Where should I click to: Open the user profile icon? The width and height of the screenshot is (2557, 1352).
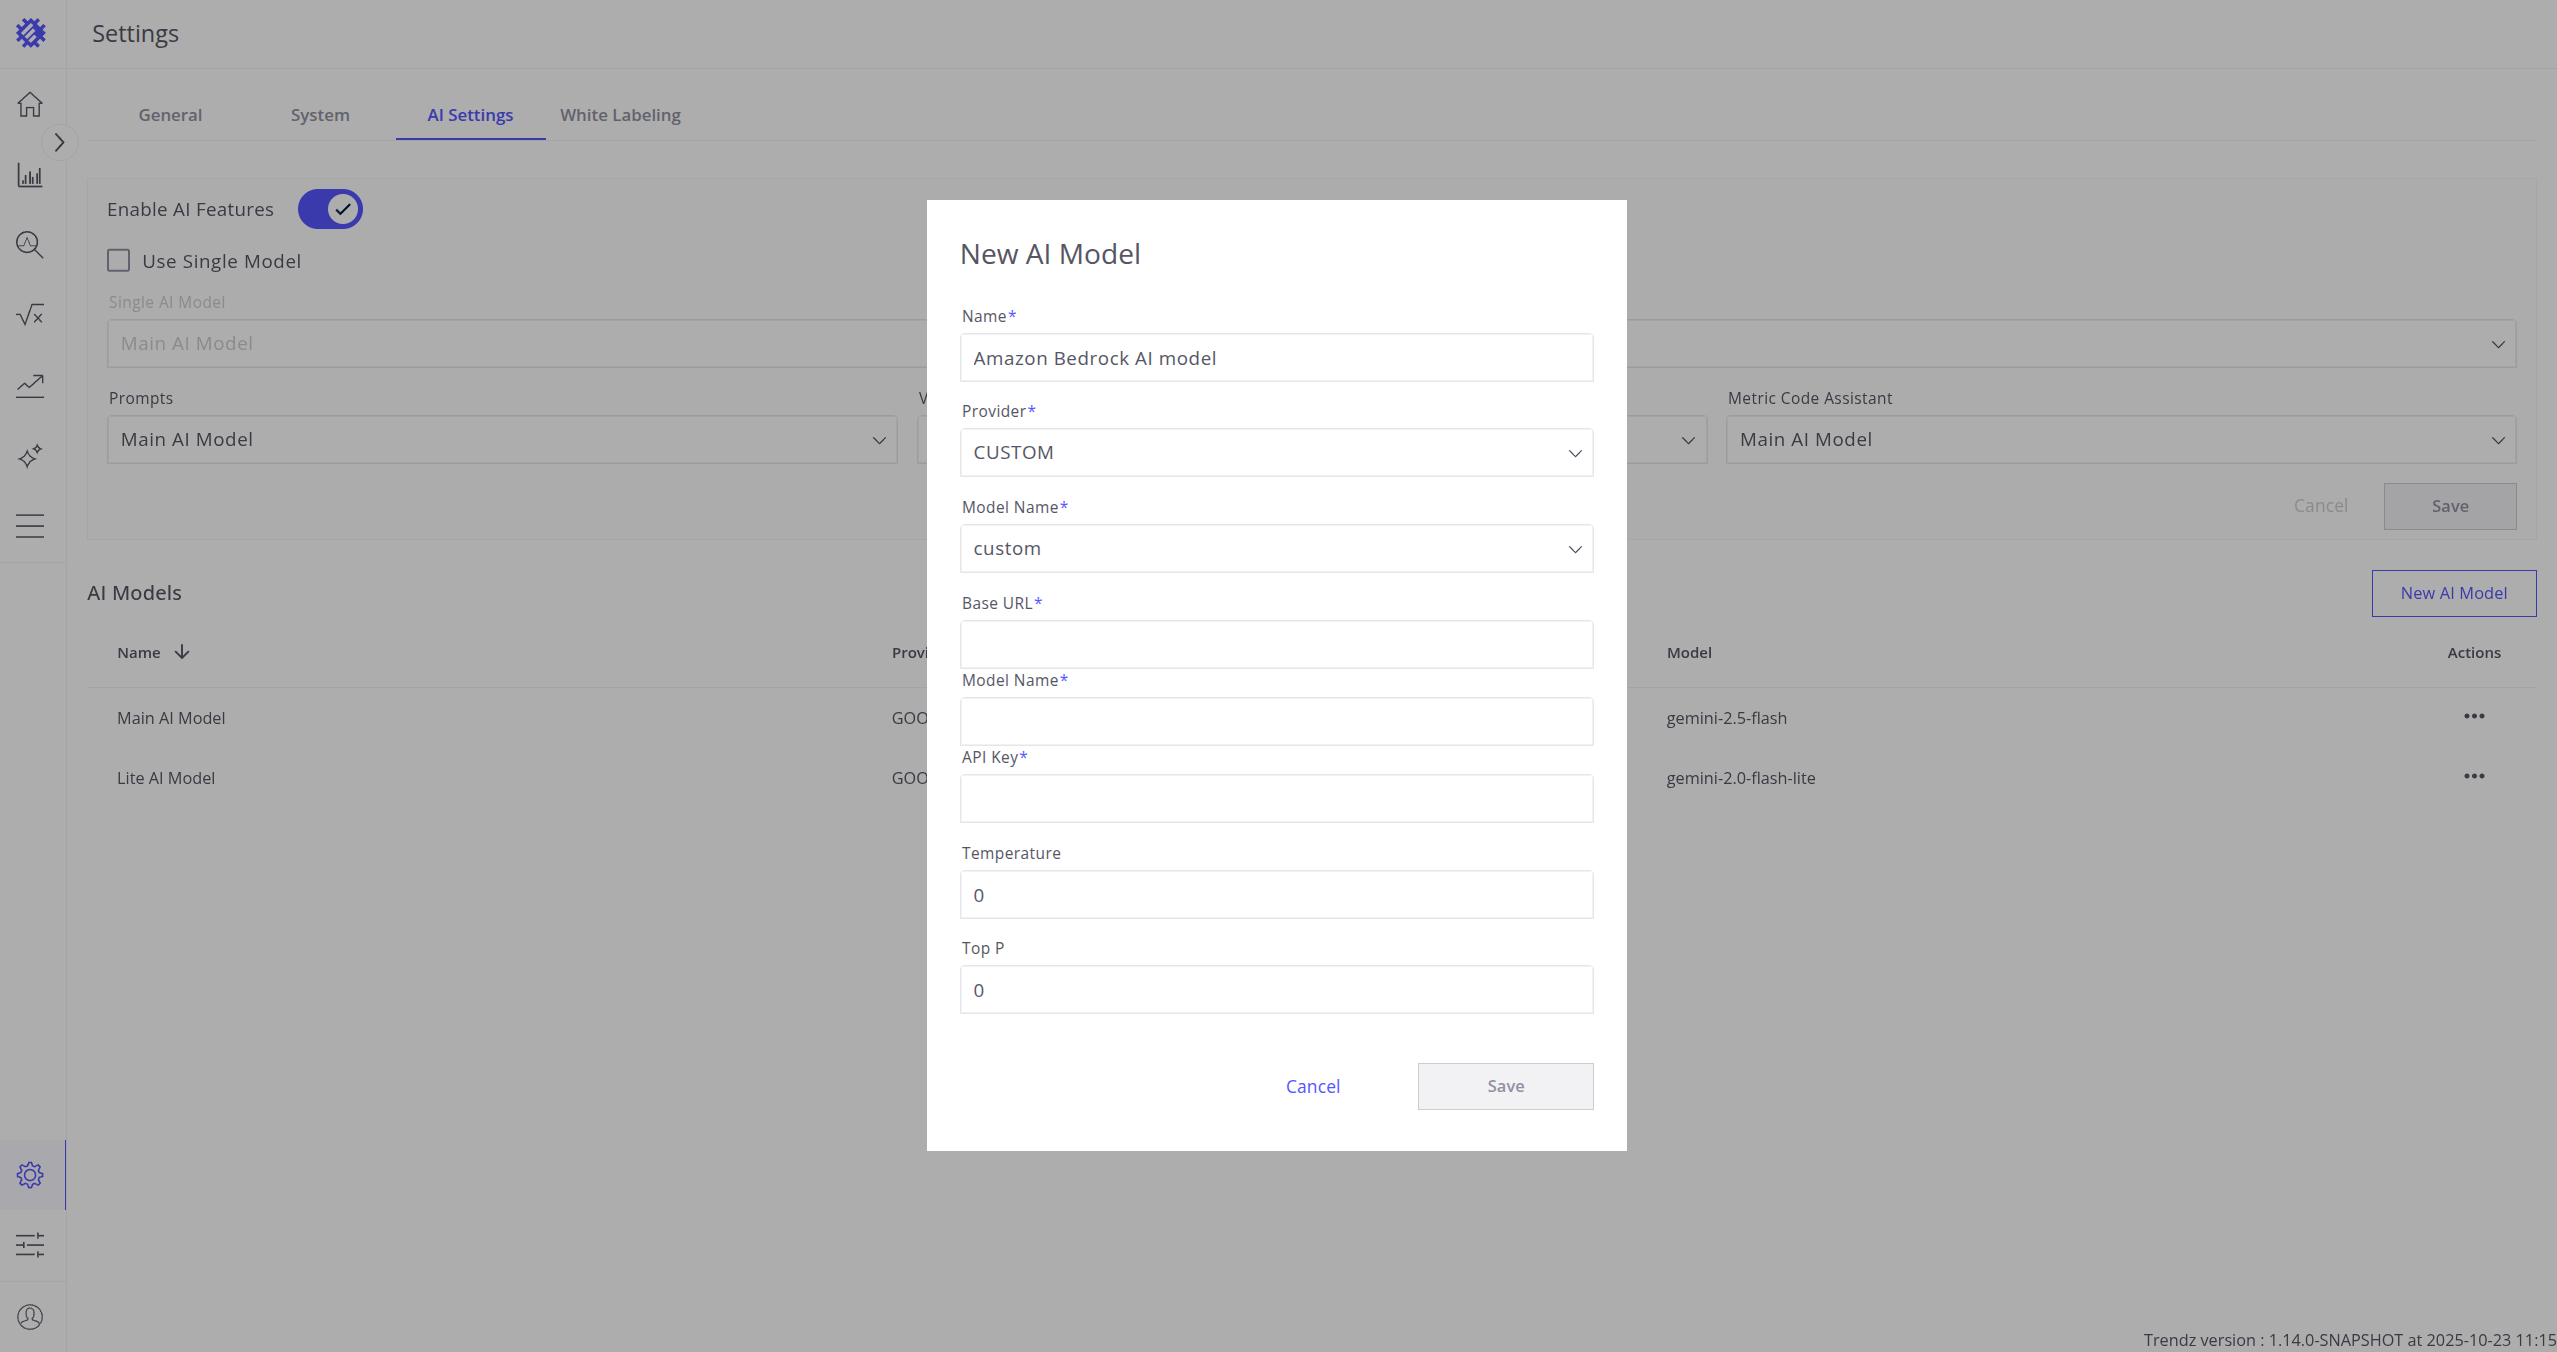tap(30, 1317)
